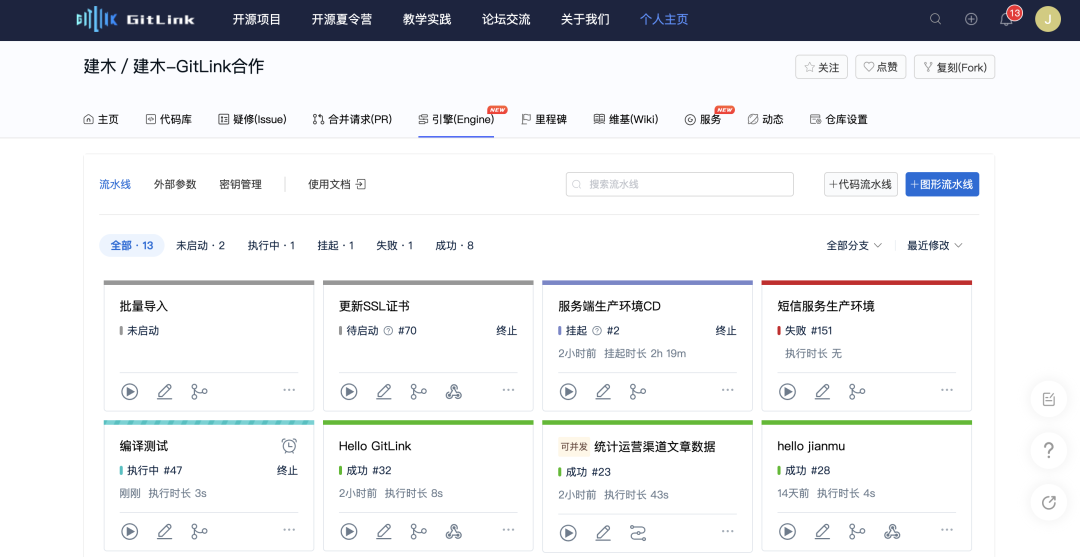Click 终止 on the 编译测试 card
1080x557 pixels.
tap(287, 470)
